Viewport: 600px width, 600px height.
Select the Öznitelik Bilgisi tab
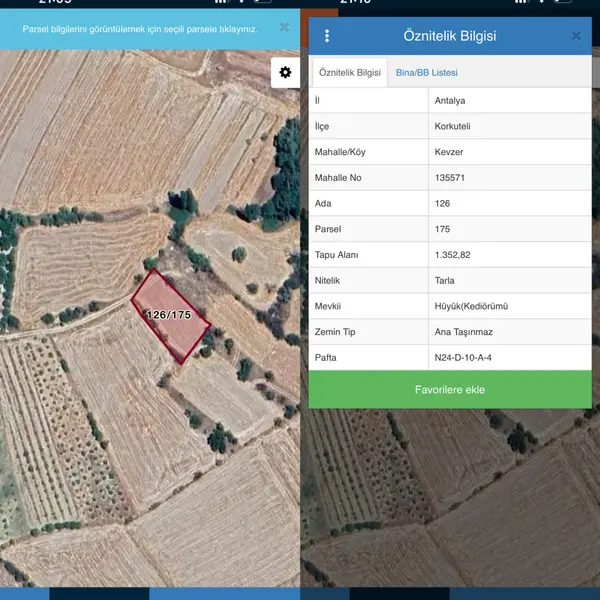pos(349,73)
